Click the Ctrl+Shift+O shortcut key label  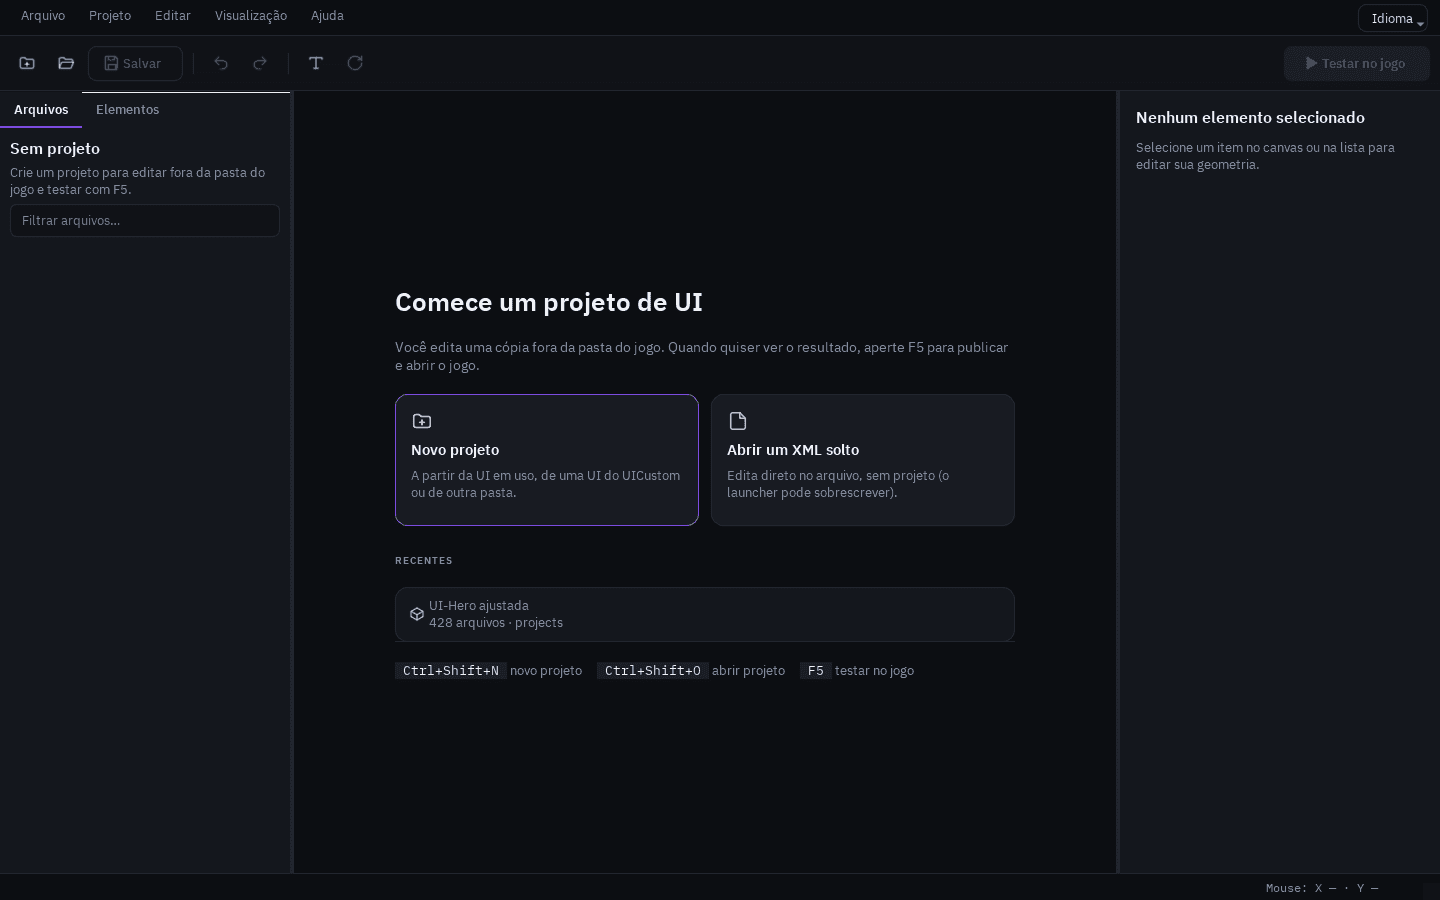point(653,671)
